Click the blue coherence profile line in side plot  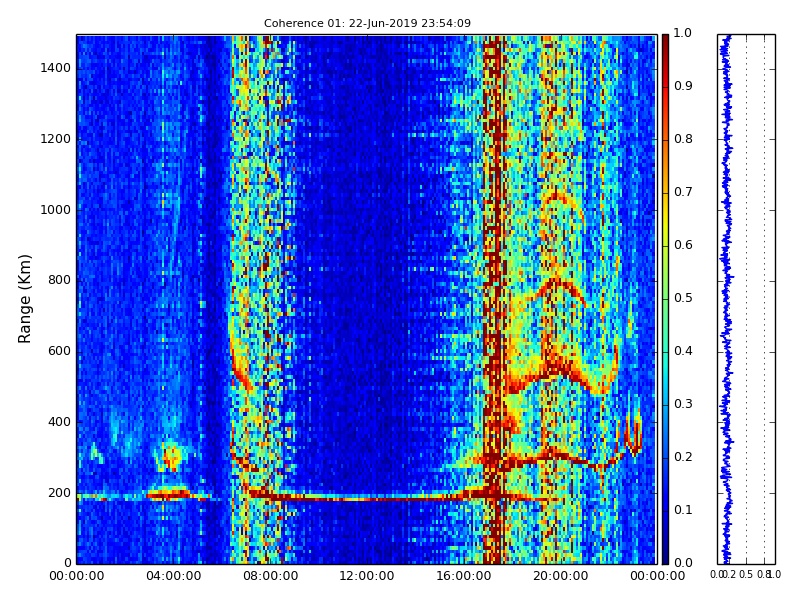pyautogui.click(x=726, y=299)
